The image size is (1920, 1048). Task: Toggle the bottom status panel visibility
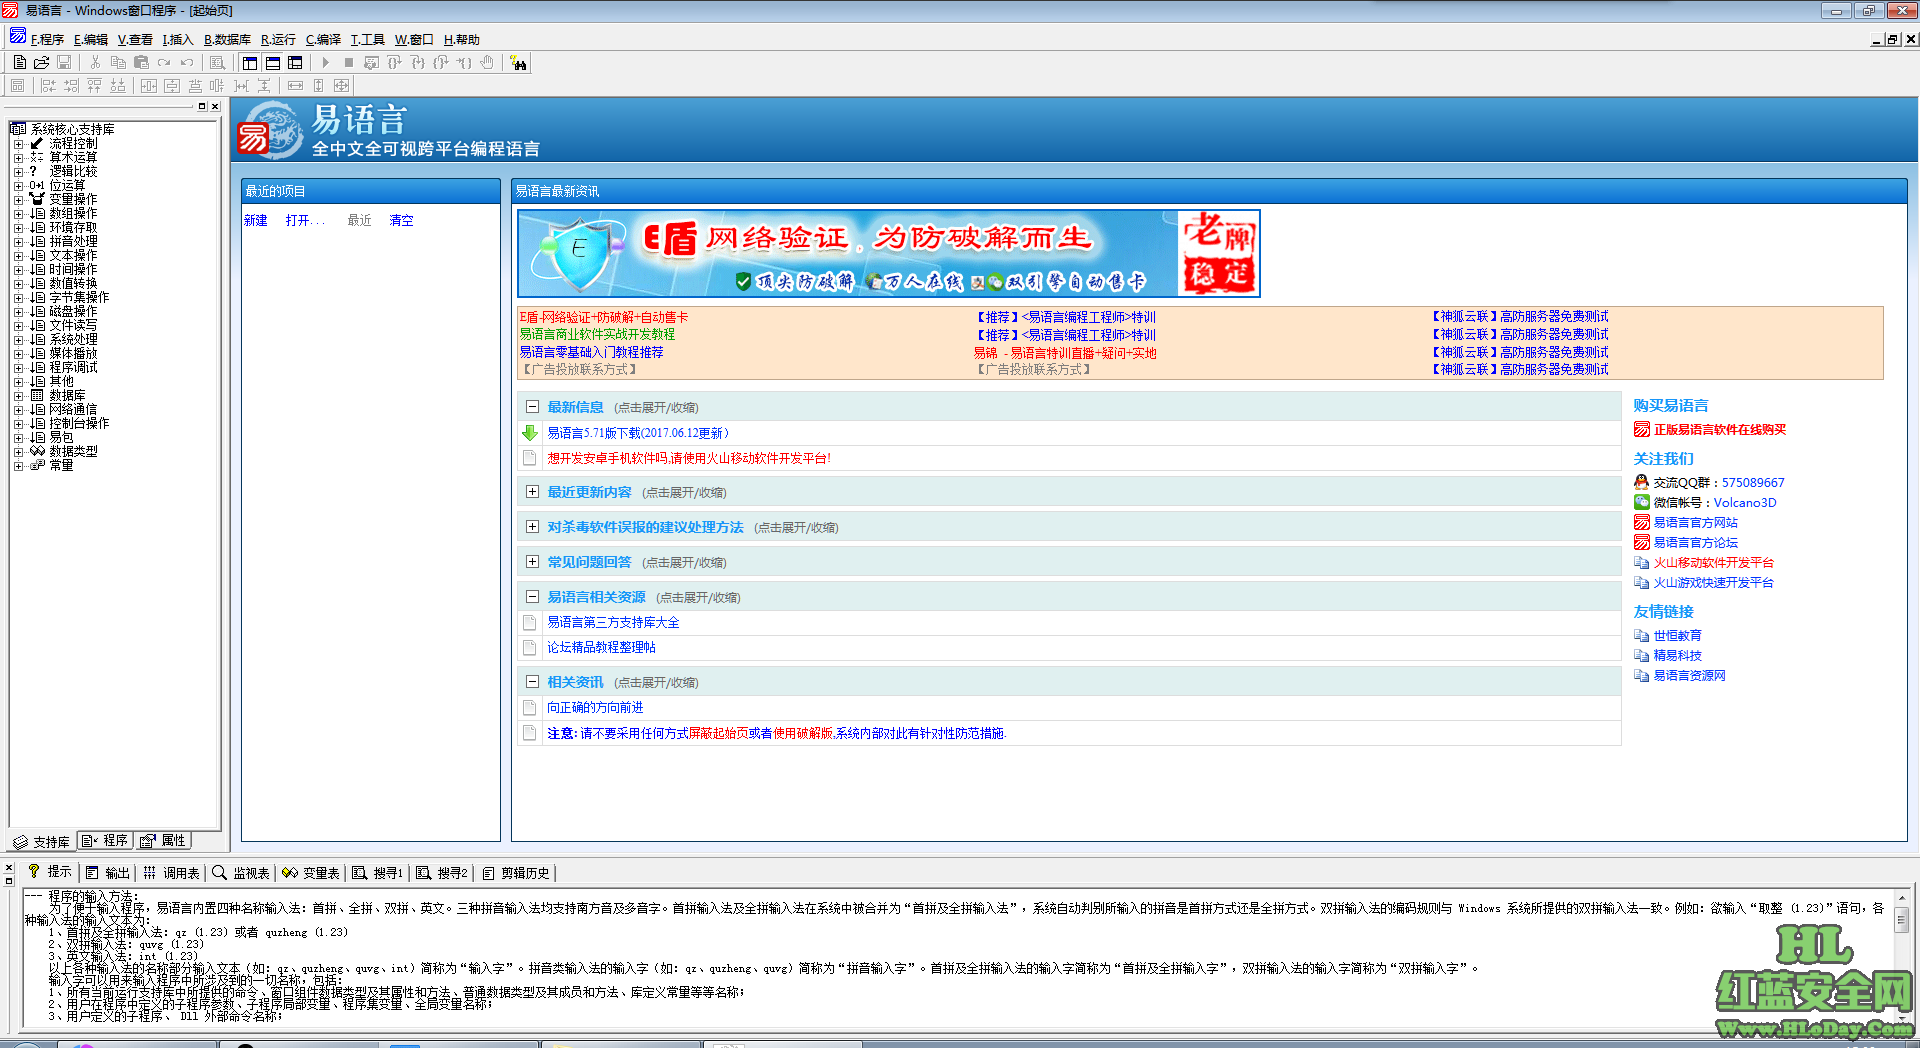click(272, 62)
